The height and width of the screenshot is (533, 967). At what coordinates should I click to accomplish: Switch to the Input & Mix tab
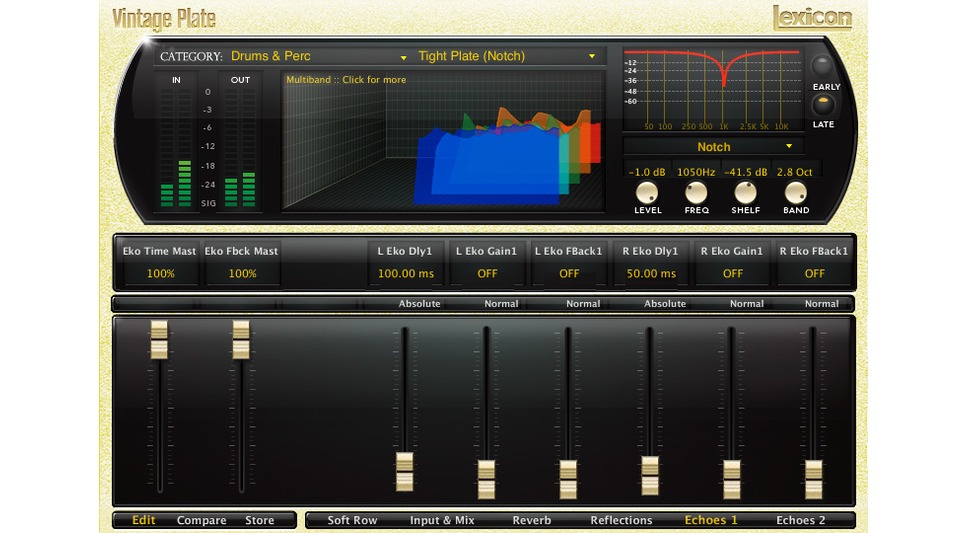pos(442,520)
